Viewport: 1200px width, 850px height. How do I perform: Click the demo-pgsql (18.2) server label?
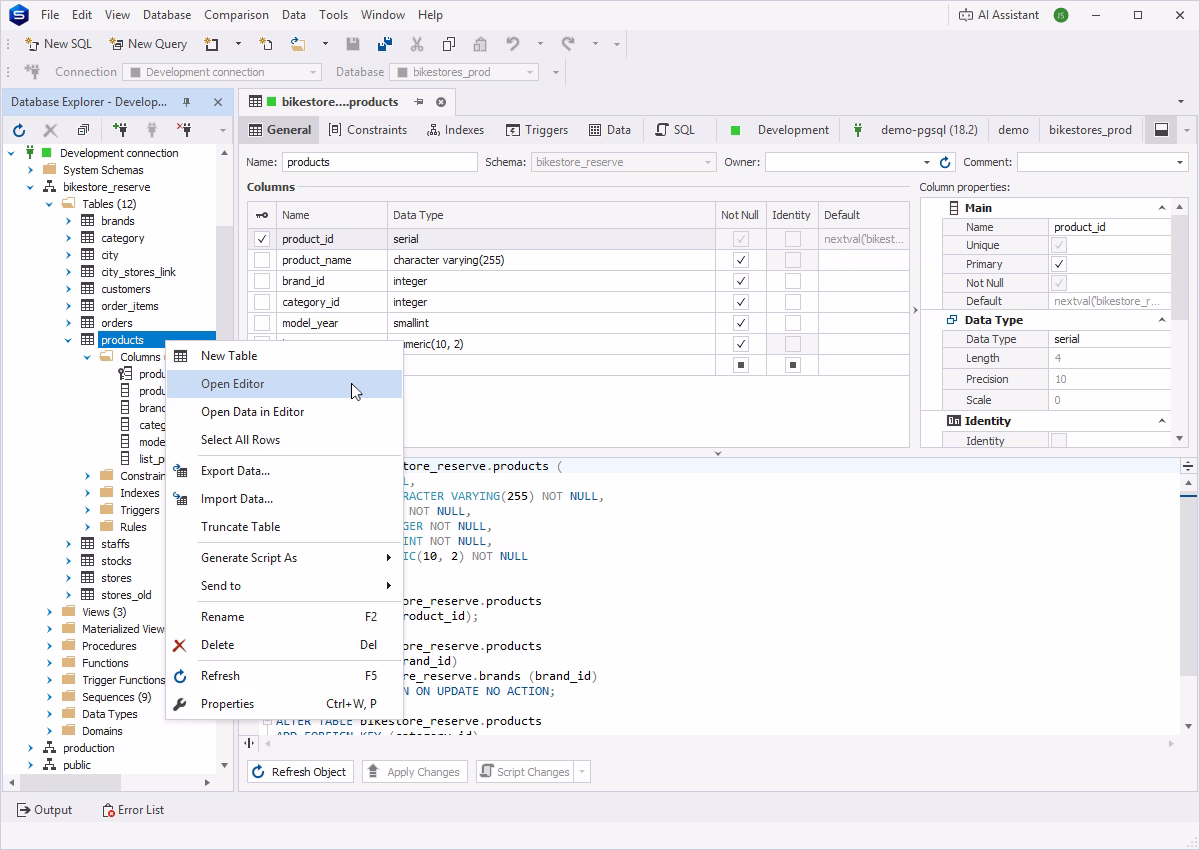point(929,130)
